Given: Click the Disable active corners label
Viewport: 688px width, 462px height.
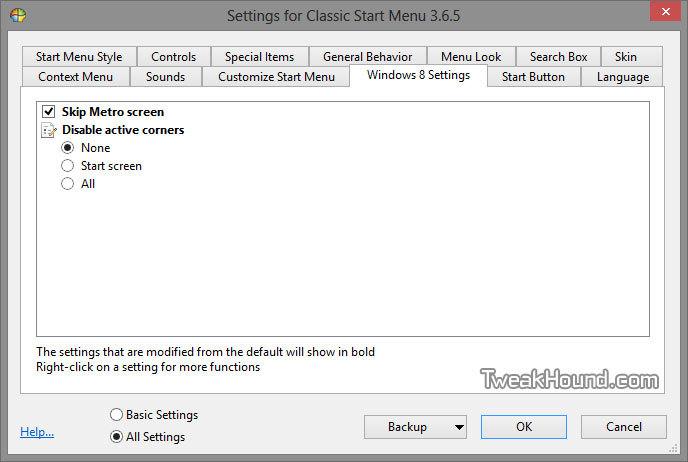Looking at the screenshot, I should 123,130.
